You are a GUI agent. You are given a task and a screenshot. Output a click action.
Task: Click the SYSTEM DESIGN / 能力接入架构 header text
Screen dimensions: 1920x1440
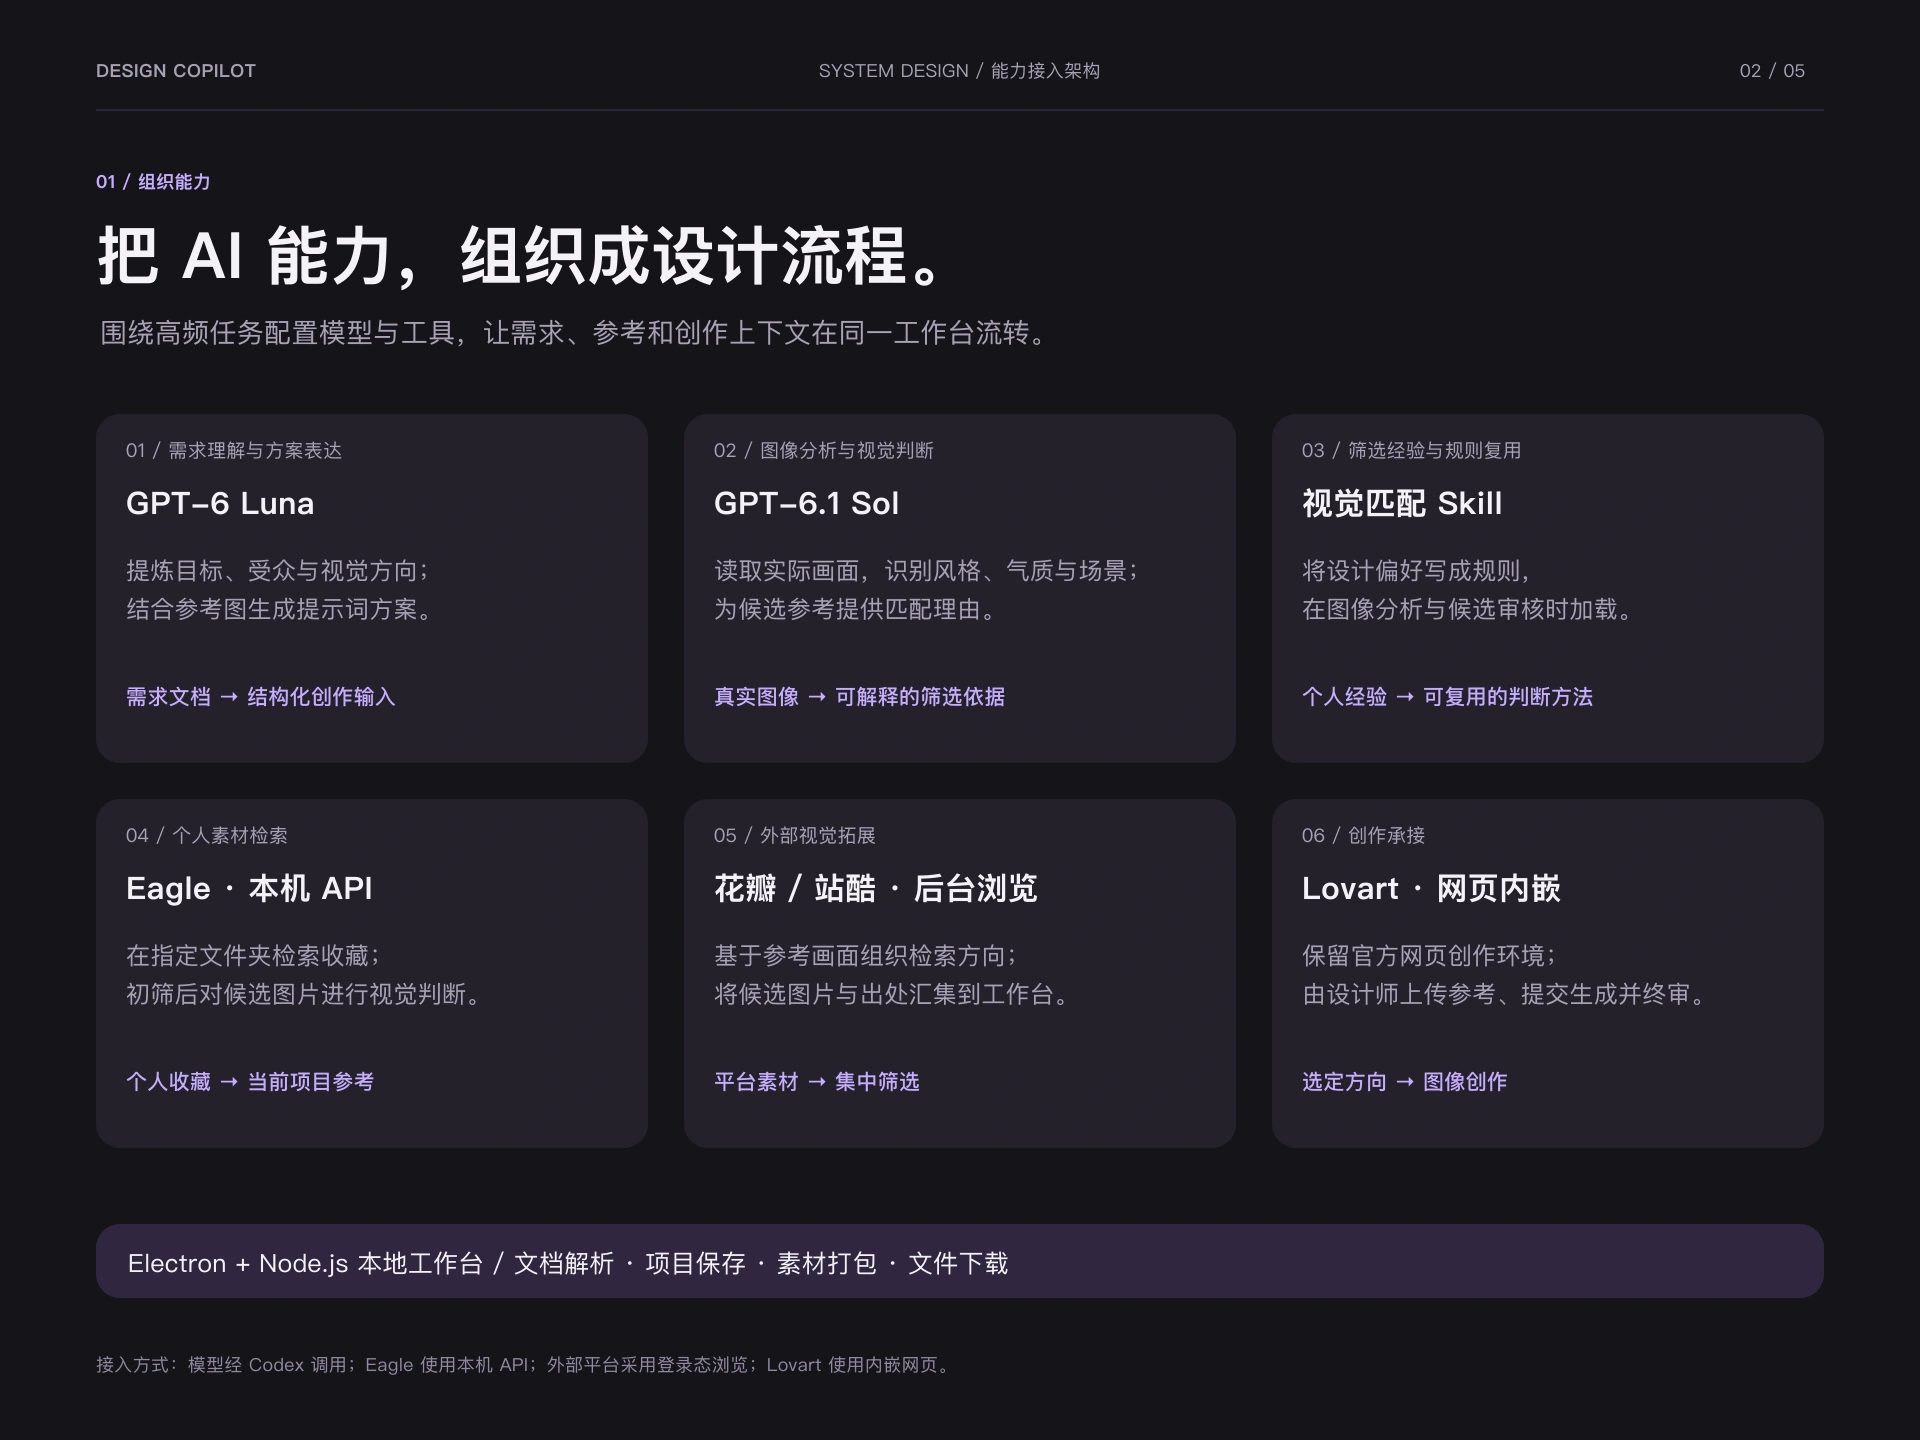[959, 71]
